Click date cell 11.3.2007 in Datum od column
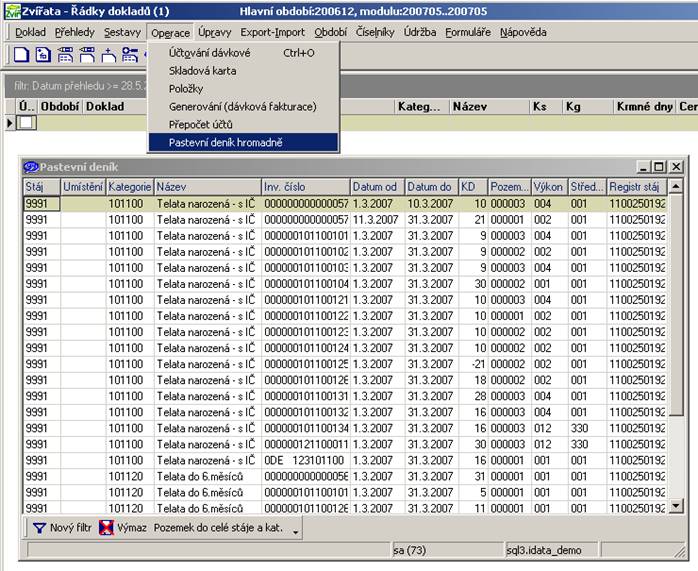The image size is (698, 571). pos(377,220)
